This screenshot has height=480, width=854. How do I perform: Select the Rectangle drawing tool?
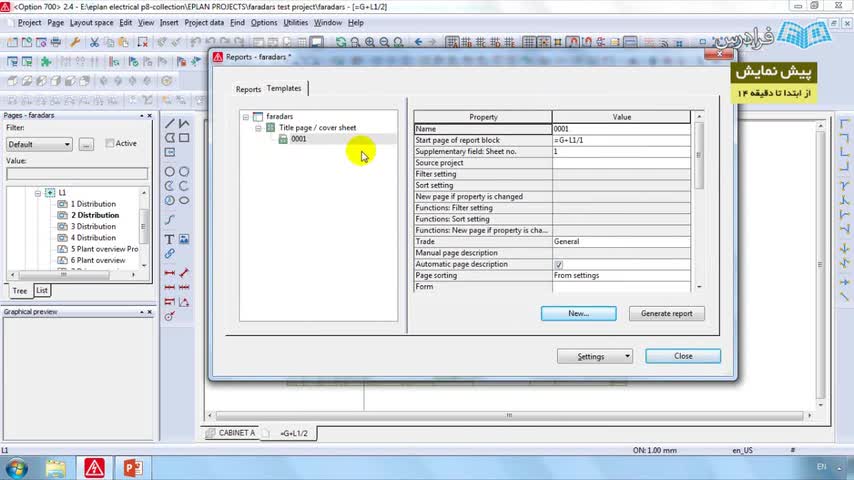point(184,138)
